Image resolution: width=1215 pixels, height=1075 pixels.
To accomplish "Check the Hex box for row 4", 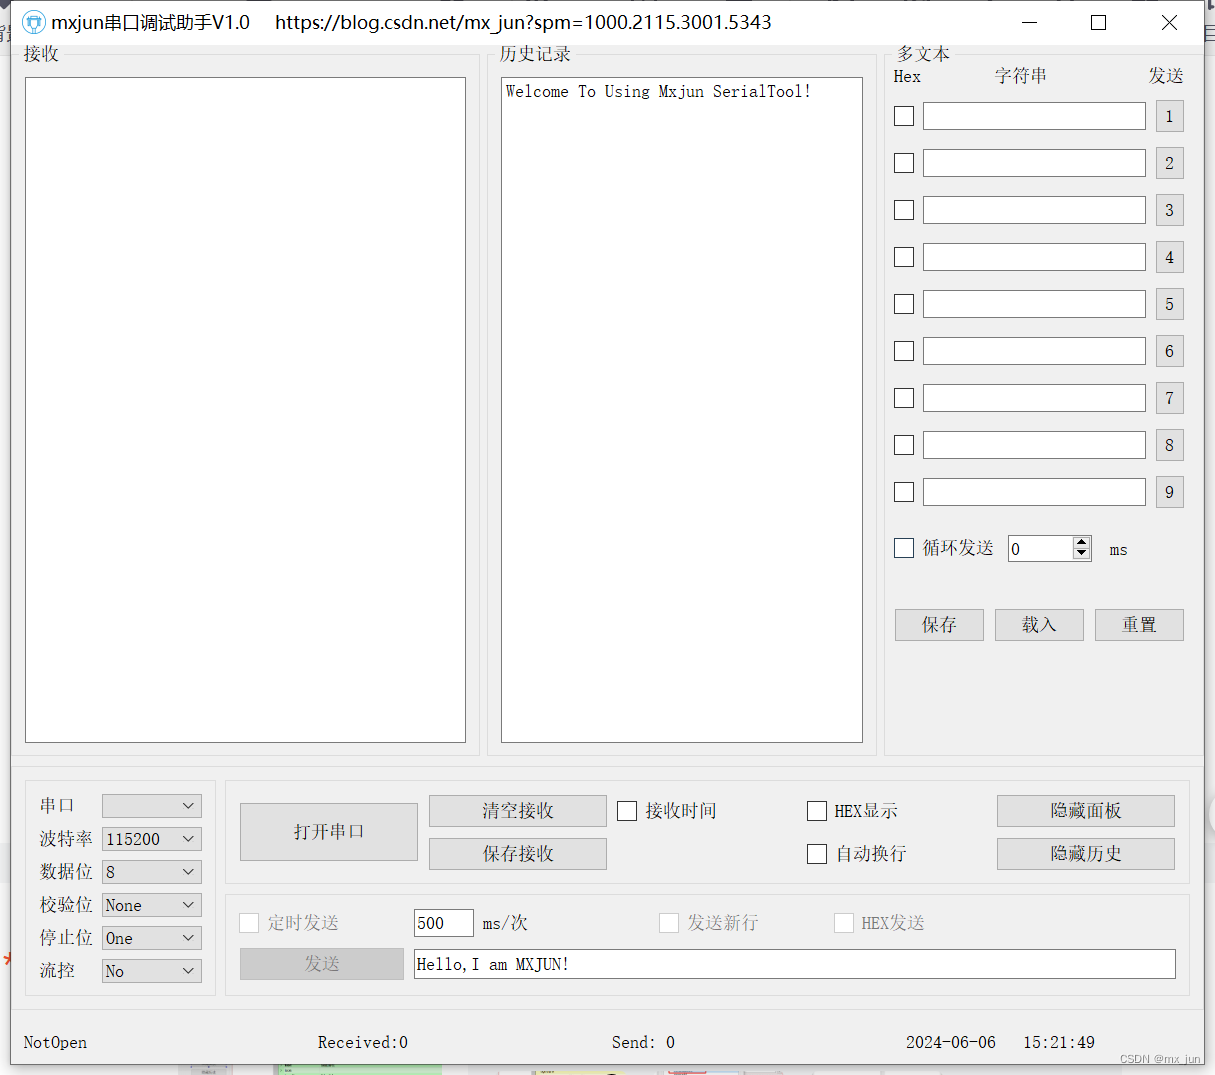I will coord(904,257).
